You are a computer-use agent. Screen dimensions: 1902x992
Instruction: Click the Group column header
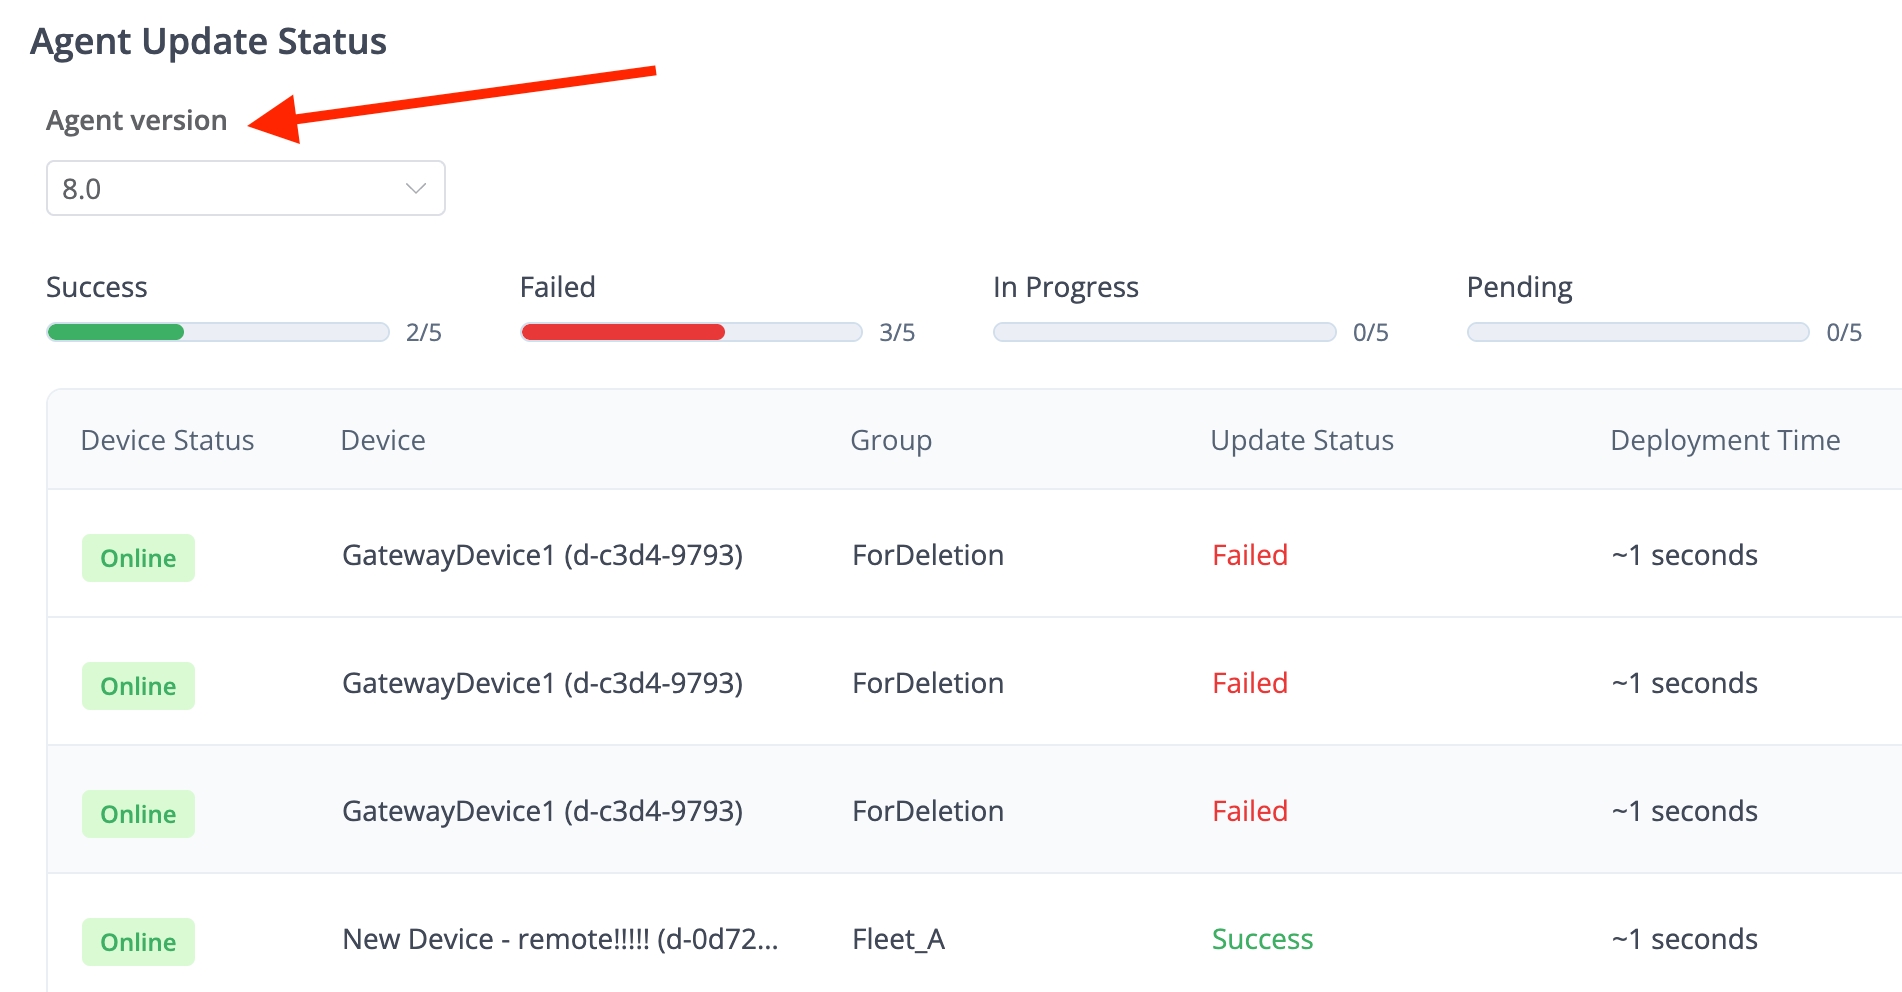[891, 440]
